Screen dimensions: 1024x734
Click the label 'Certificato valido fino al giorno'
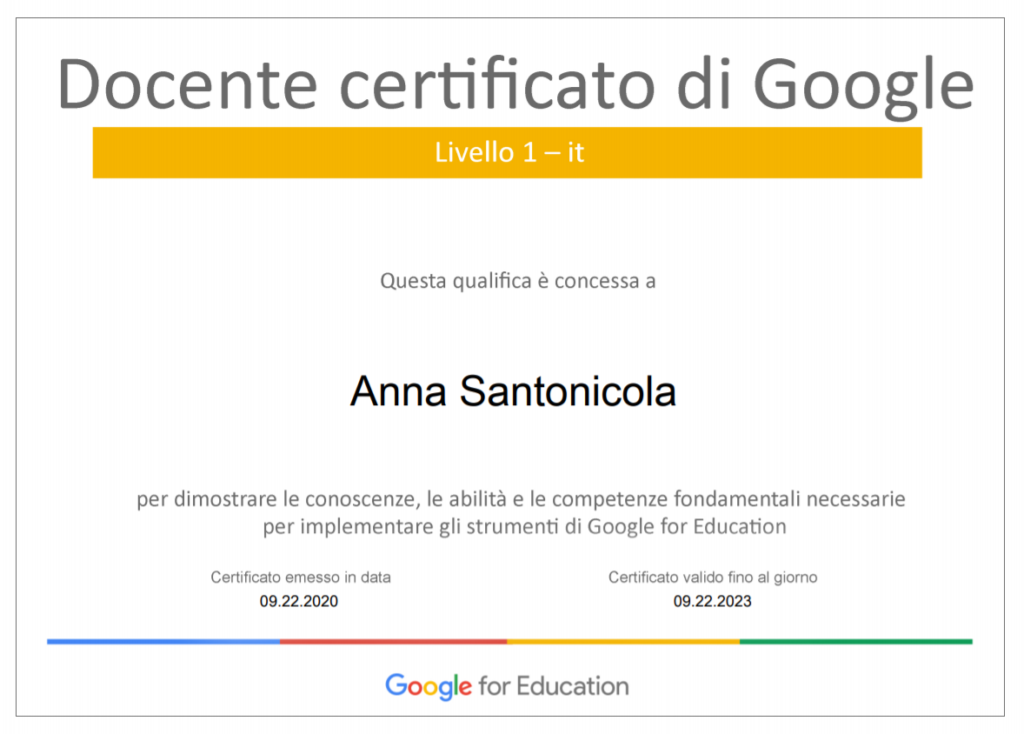712,577
